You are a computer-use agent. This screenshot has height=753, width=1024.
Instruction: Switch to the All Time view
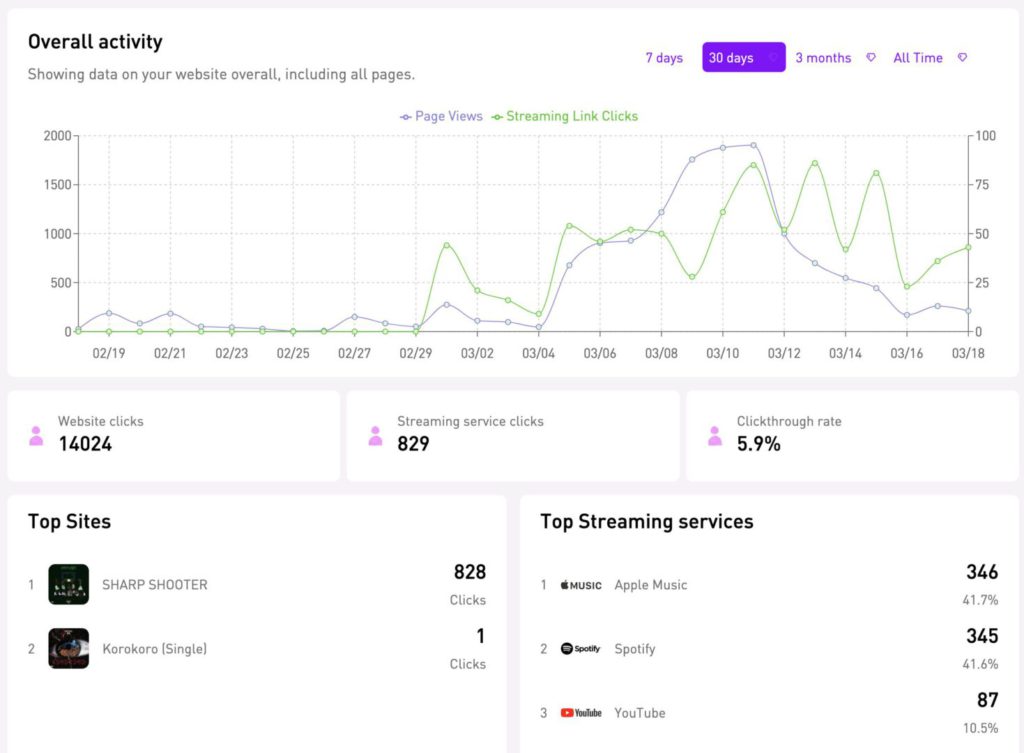click(x=917, y=58)
